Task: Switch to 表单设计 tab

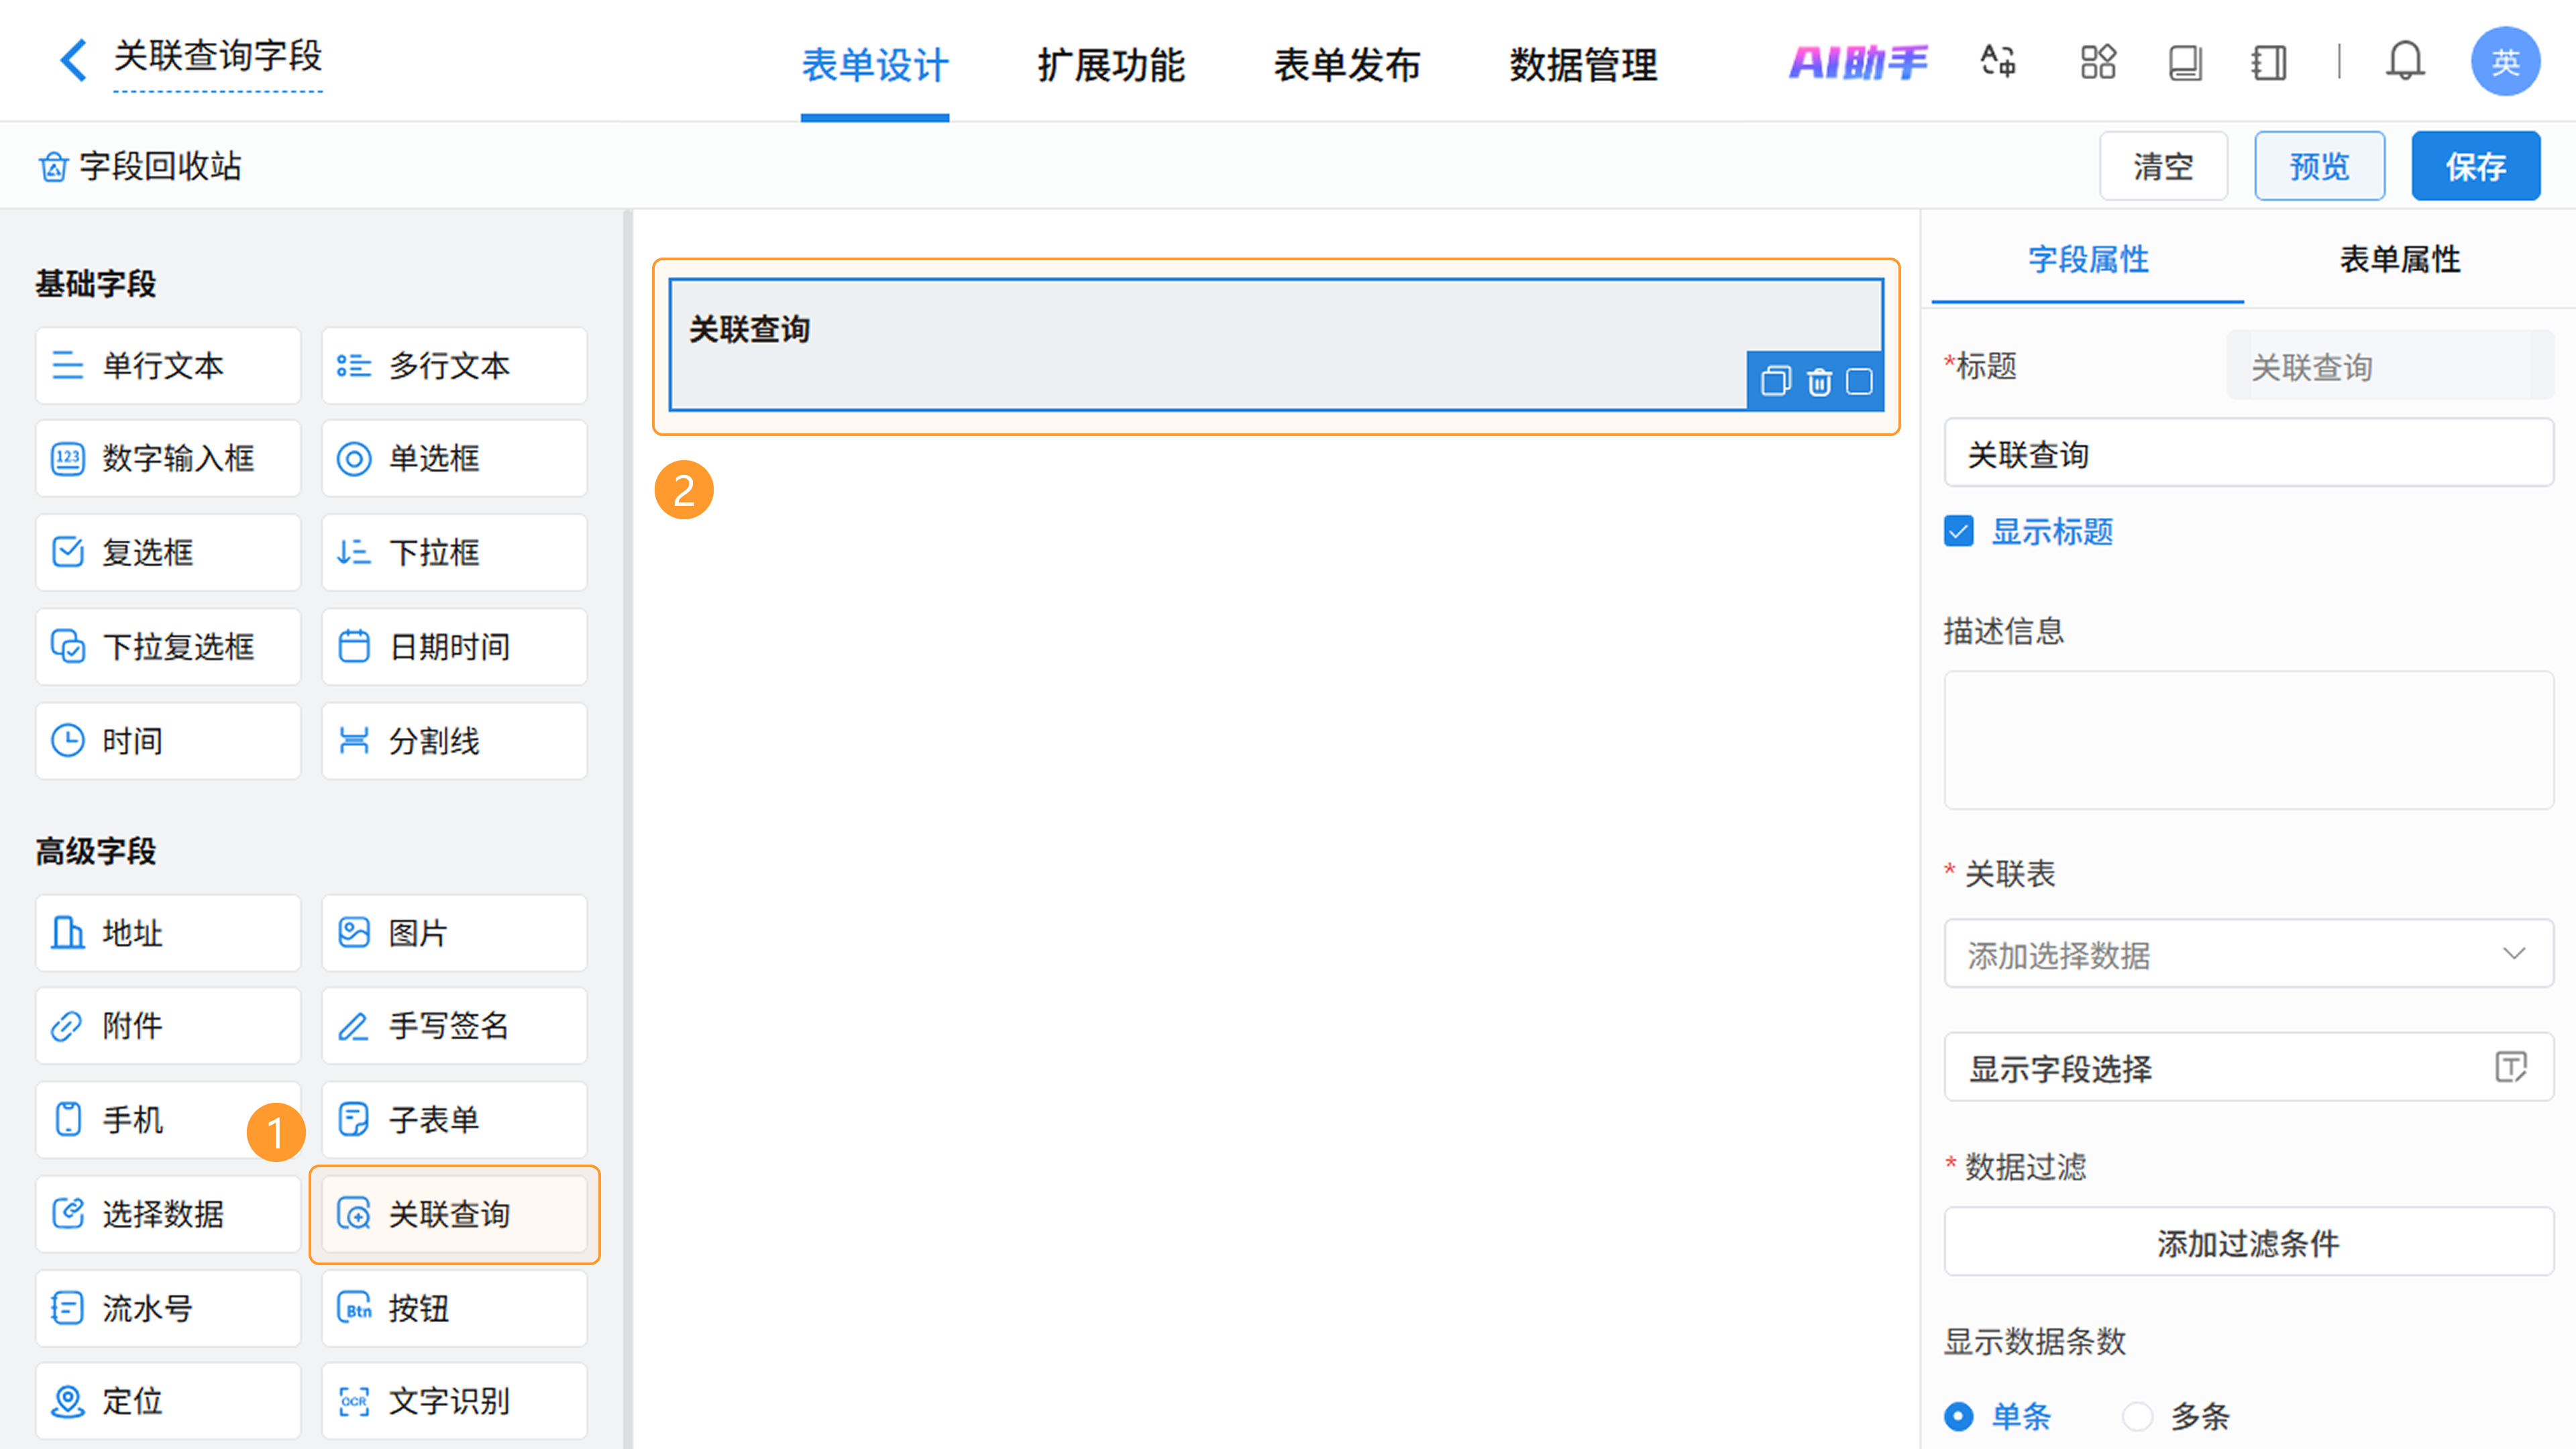Action: [875, 66]
